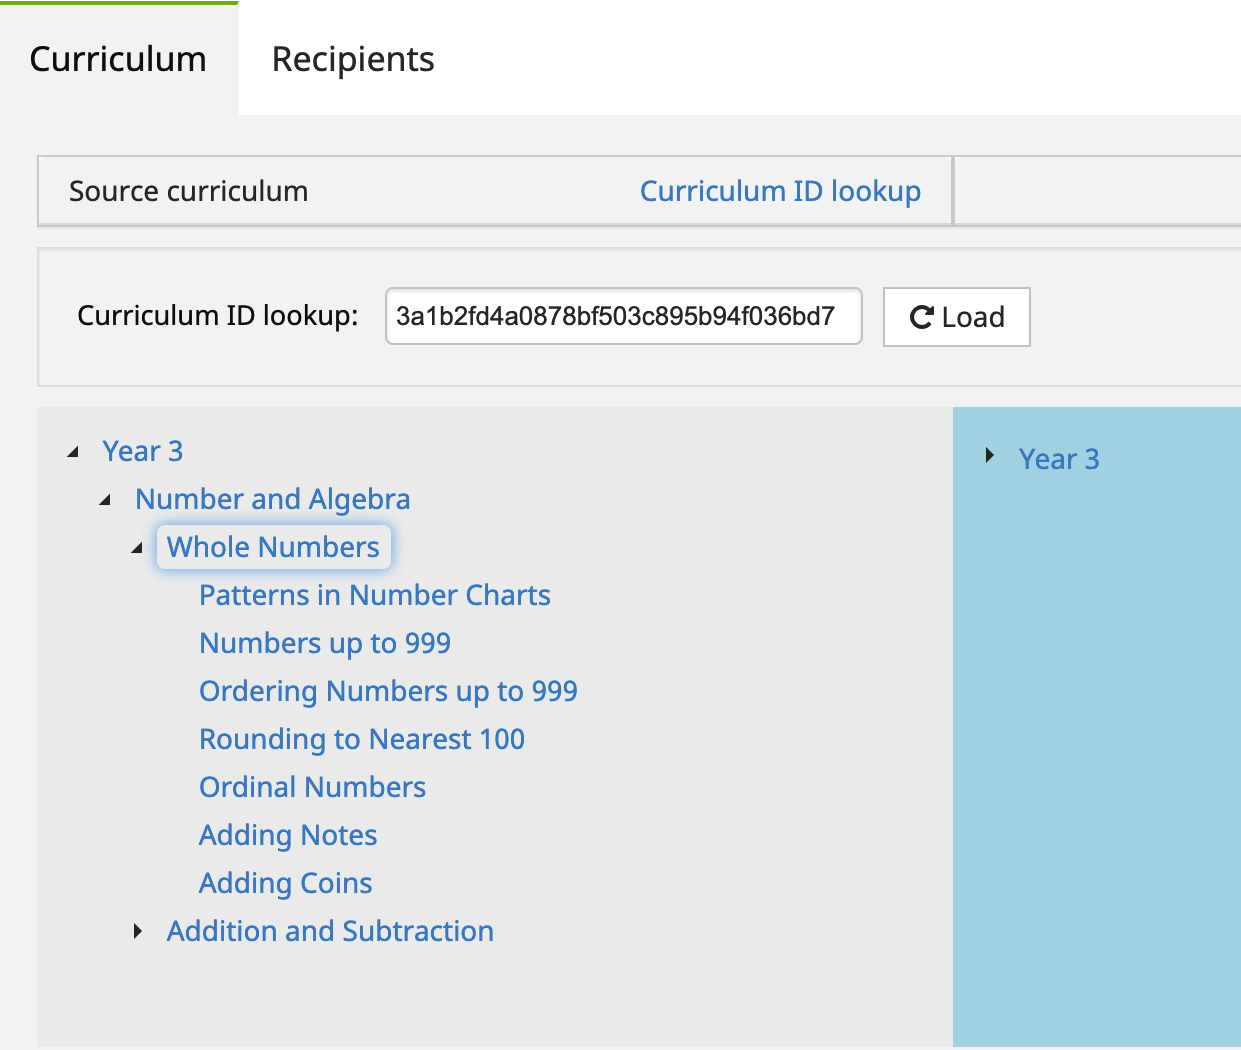Select the Number and Algebra item
This screenshot has height=1050, width=1241.
272,500
